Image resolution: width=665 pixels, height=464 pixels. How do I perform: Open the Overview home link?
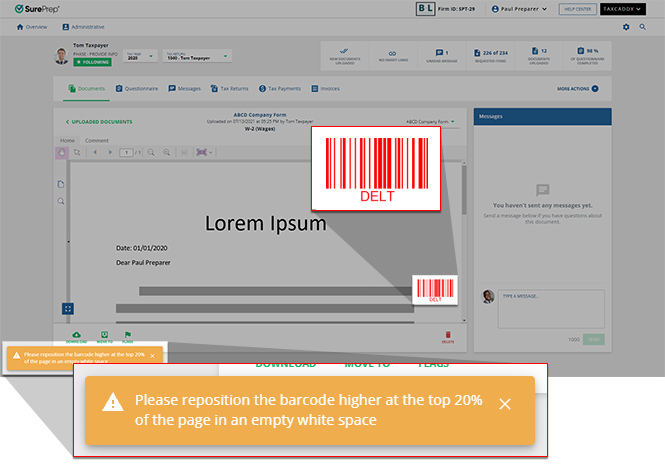(x=32, y=27)
